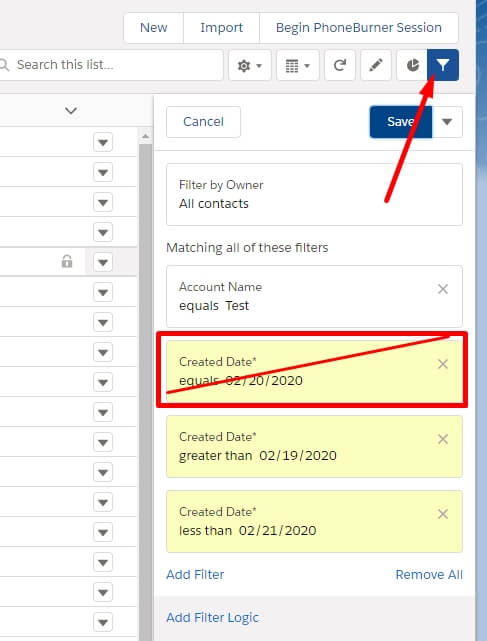Toggle the filter funnel button
Image resolution: width=487 pixels, height=641 pixels.
coord(443,65)
